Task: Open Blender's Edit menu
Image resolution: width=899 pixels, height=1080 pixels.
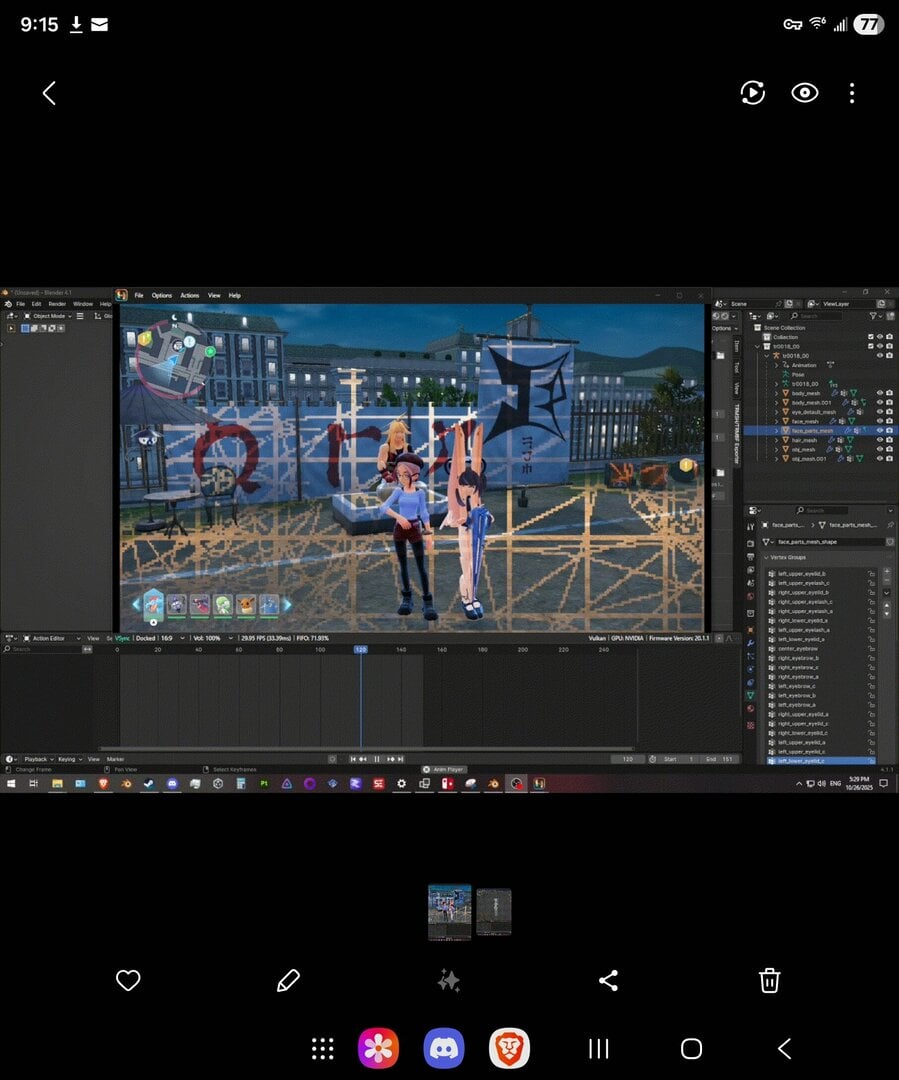Action: pyautogui.click(x=37, y=304)
